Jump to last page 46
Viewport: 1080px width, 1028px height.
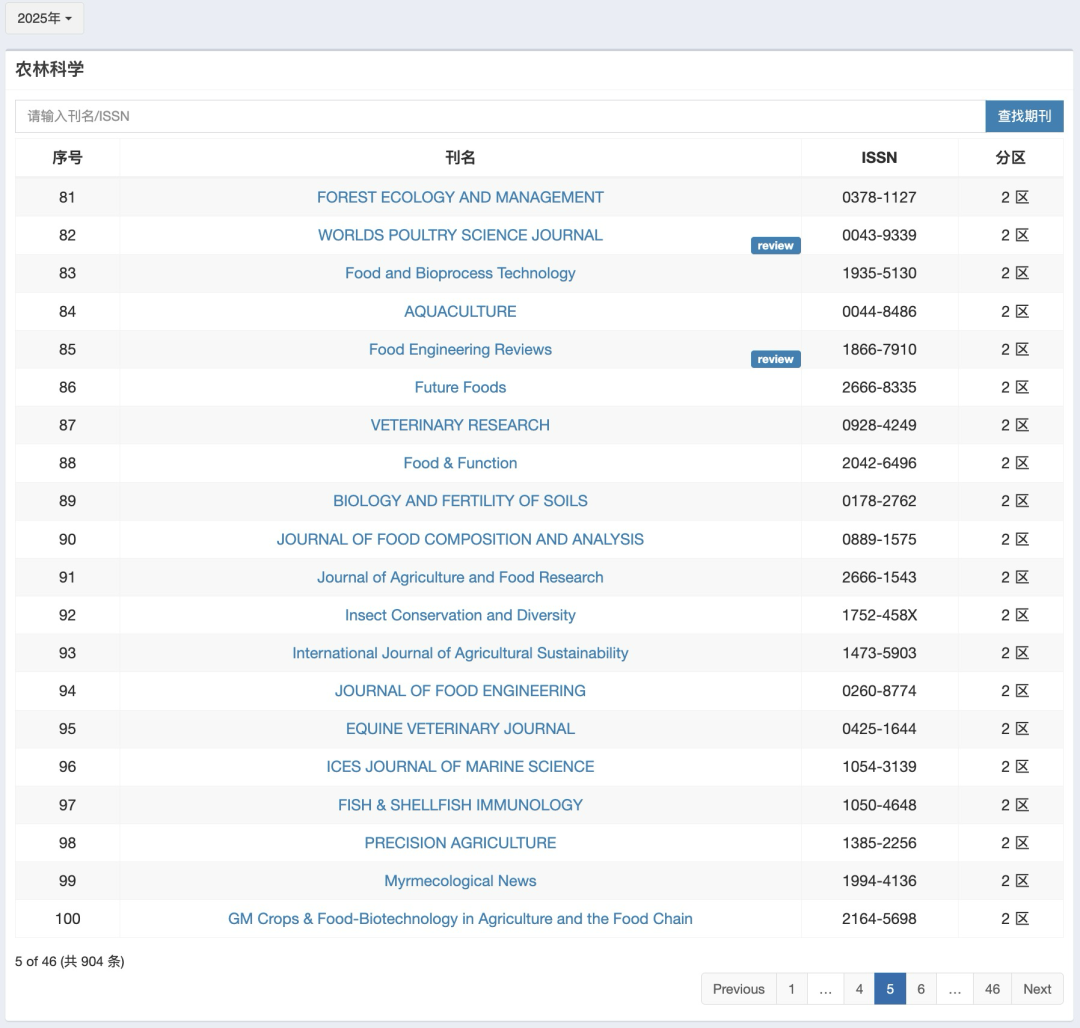[992, 989]
